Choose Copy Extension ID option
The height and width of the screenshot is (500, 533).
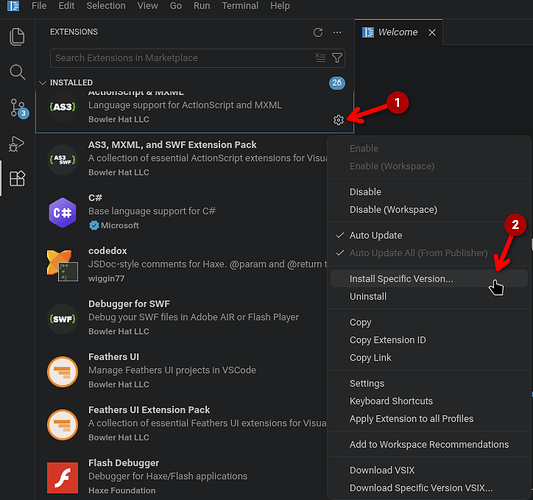(388, 340)
